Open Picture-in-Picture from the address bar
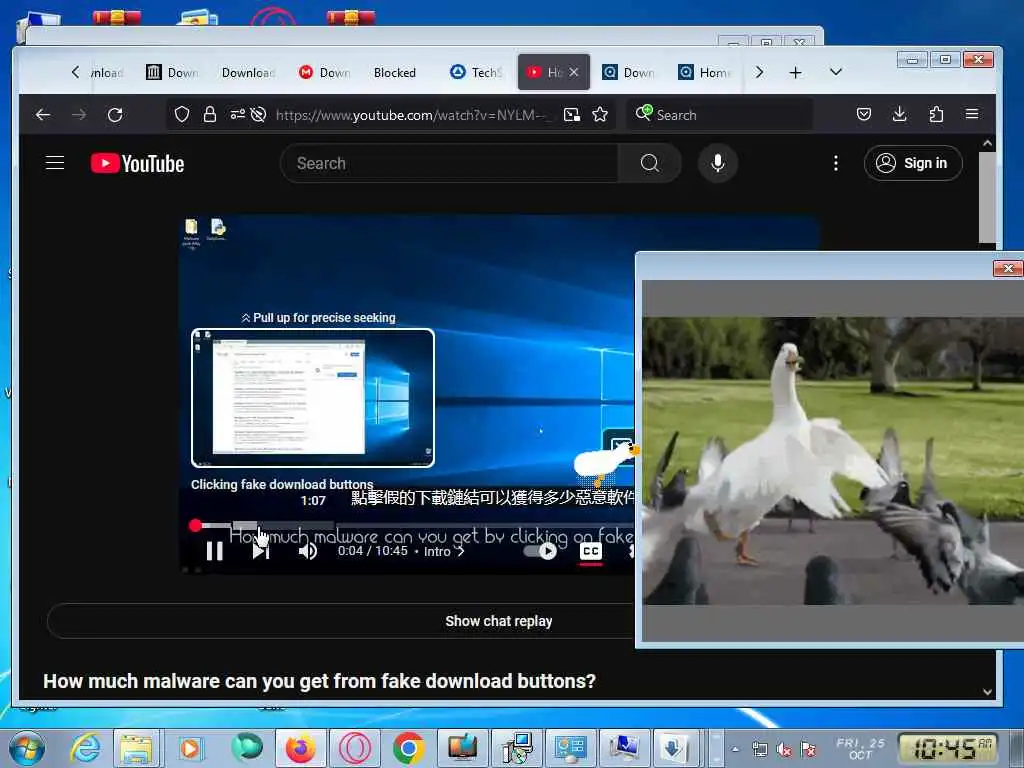The width and height of the screenshot is (1024, 768). (x=571, y=115)
